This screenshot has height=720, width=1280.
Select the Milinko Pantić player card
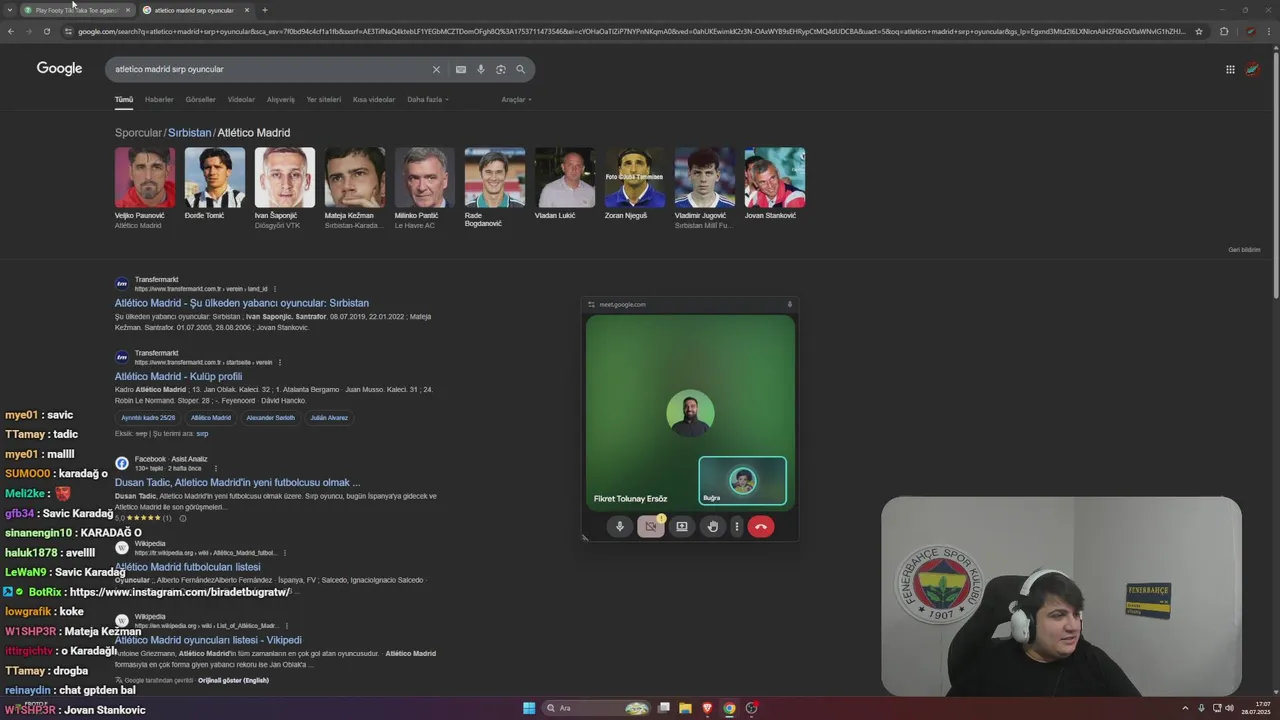[424, 189]
